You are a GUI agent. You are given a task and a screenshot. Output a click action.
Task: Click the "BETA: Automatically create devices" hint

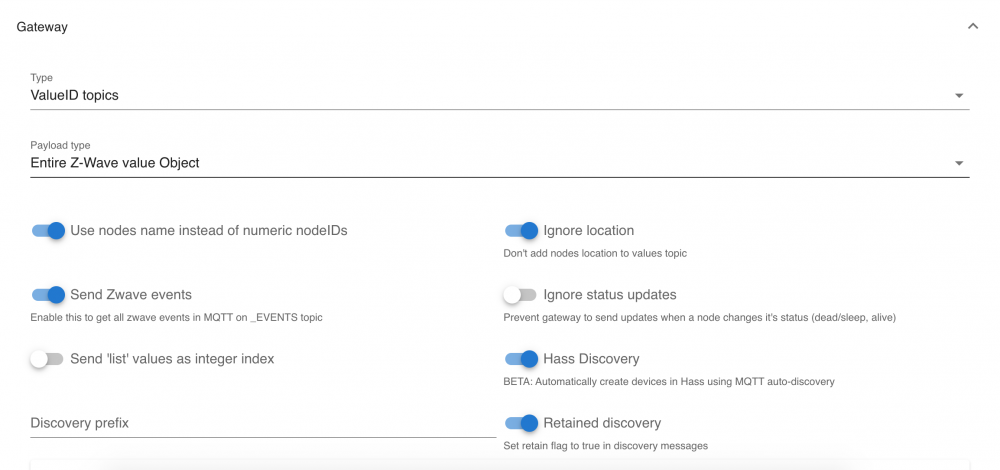pos(668,381)
